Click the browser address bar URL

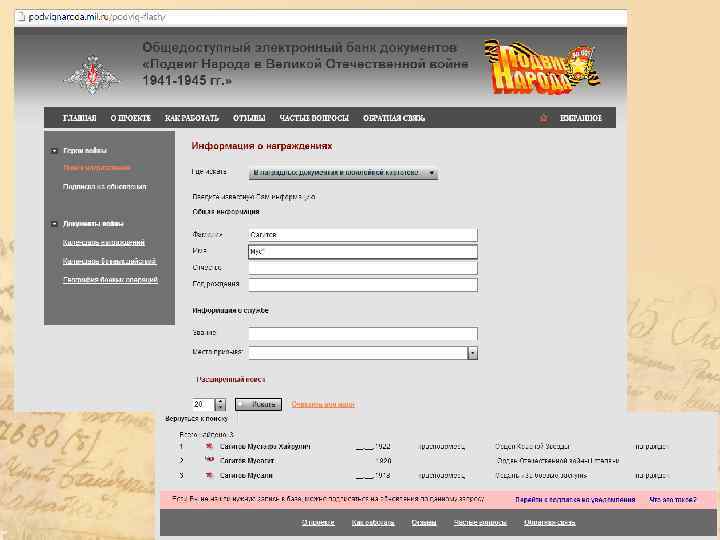[97, 17]
